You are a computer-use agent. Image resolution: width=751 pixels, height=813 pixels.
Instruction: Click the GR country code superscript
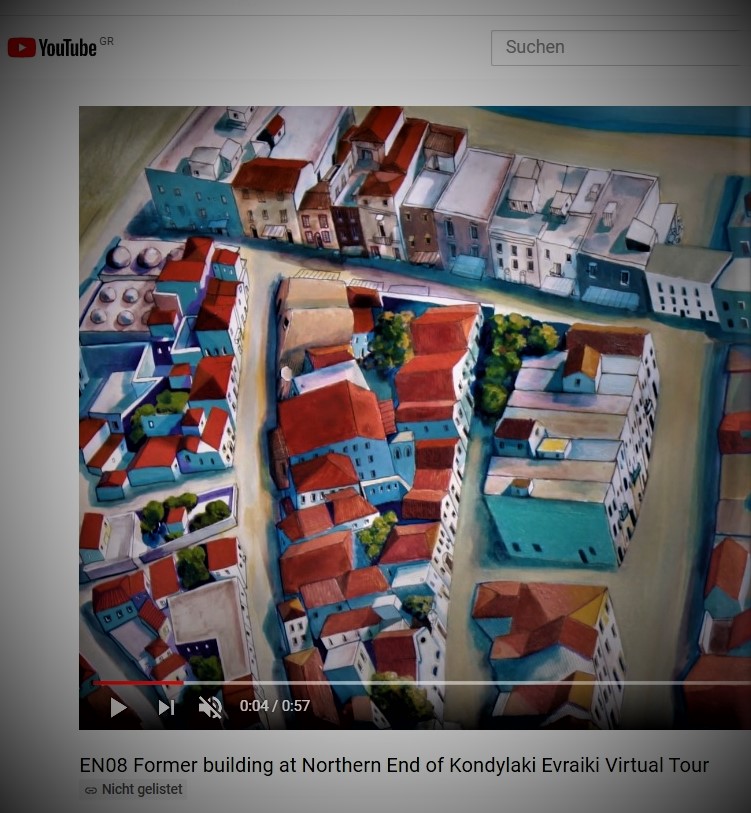pos(106,41)
